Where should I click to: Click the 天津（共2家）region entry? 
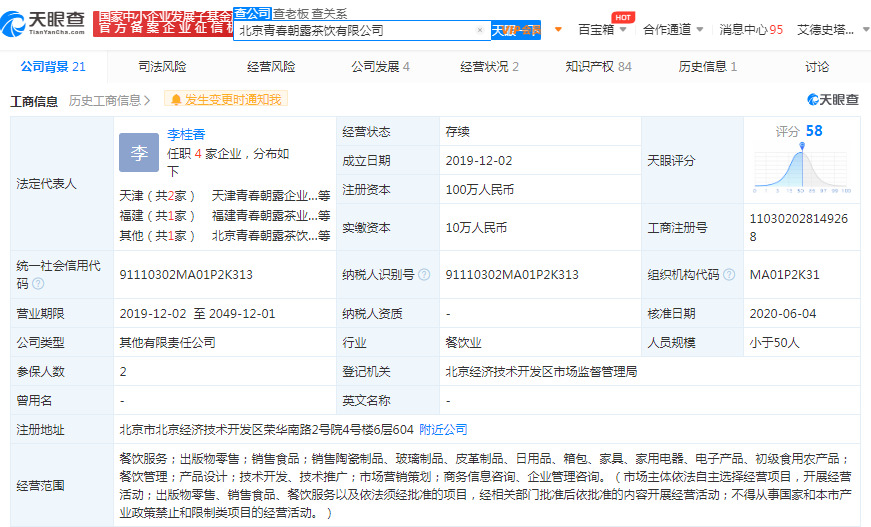(157, 195)
